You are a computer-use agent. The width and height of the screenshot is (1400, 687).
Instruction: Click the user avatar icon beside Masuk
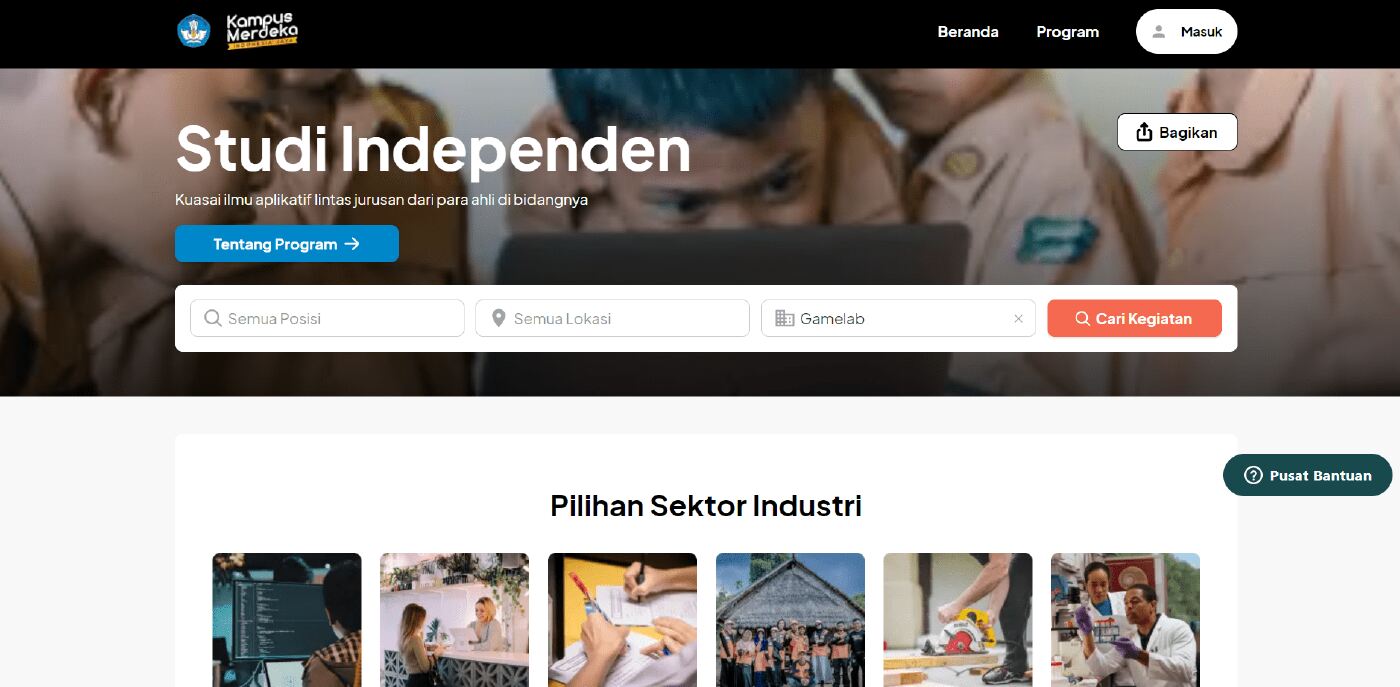tap(1159, 32)
